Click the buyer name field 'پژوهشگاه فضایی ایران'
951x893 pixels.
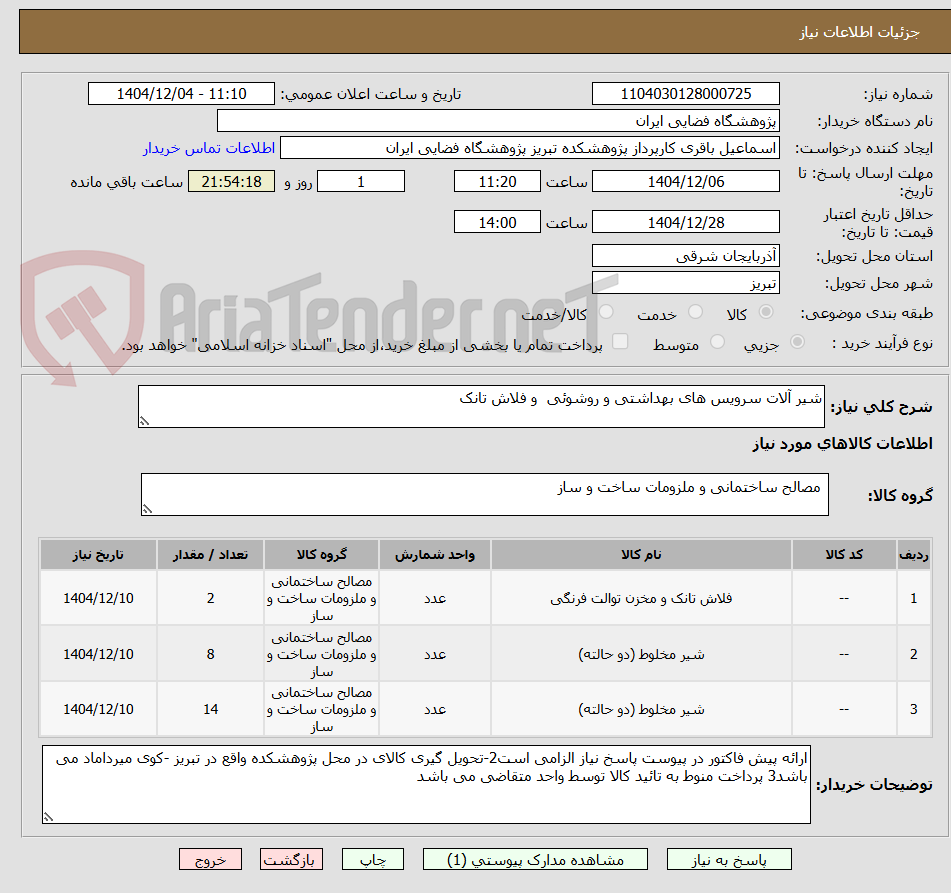(498, 121)
